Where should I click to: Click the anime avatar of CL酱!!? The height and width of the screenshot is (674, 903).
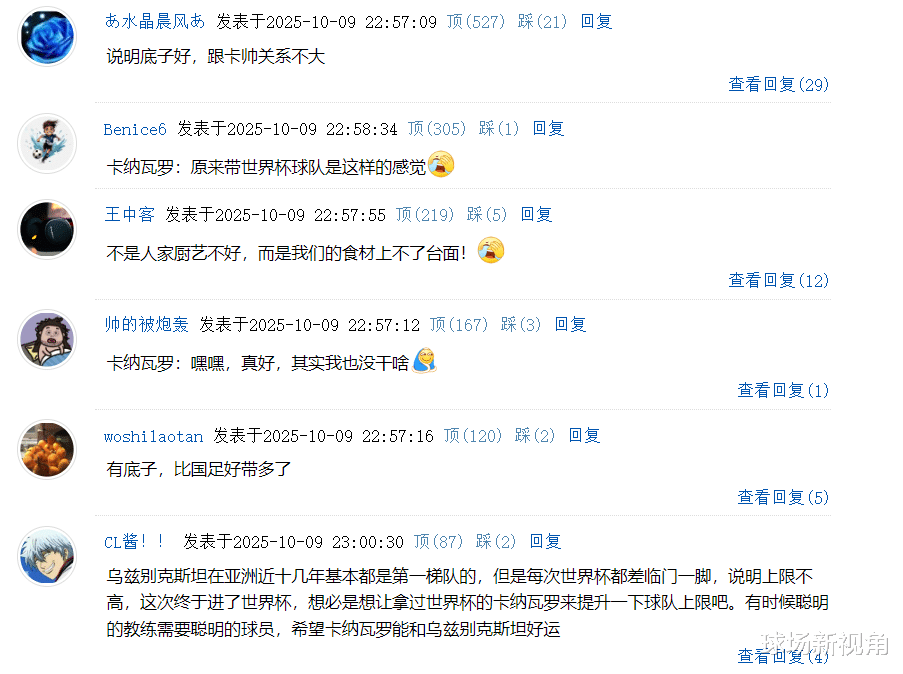(47, 556)
